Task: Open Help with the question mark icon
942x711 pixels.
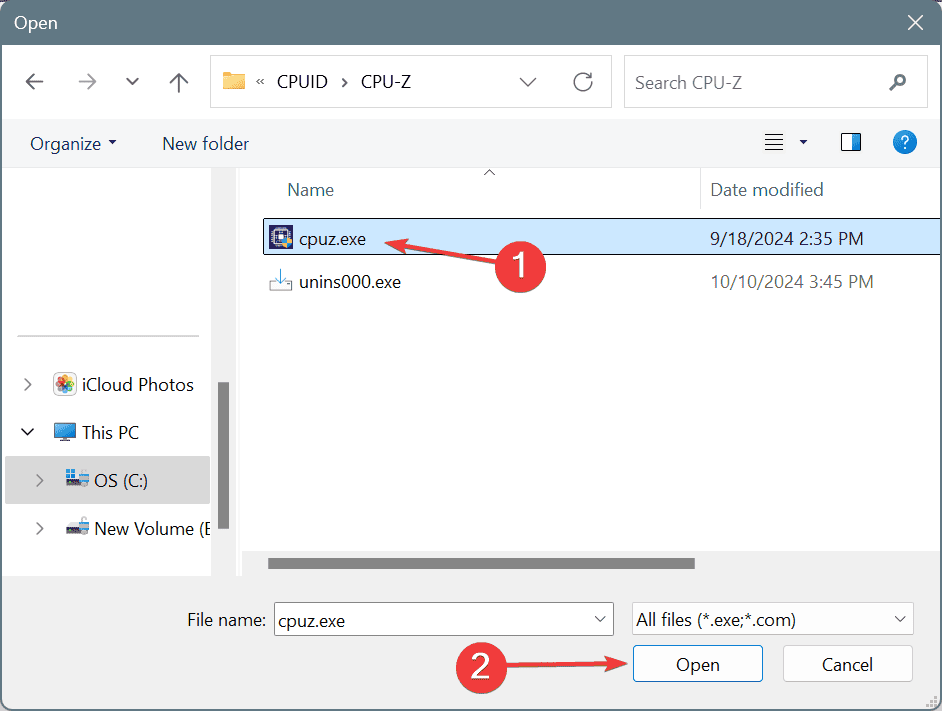Action: 904,142
